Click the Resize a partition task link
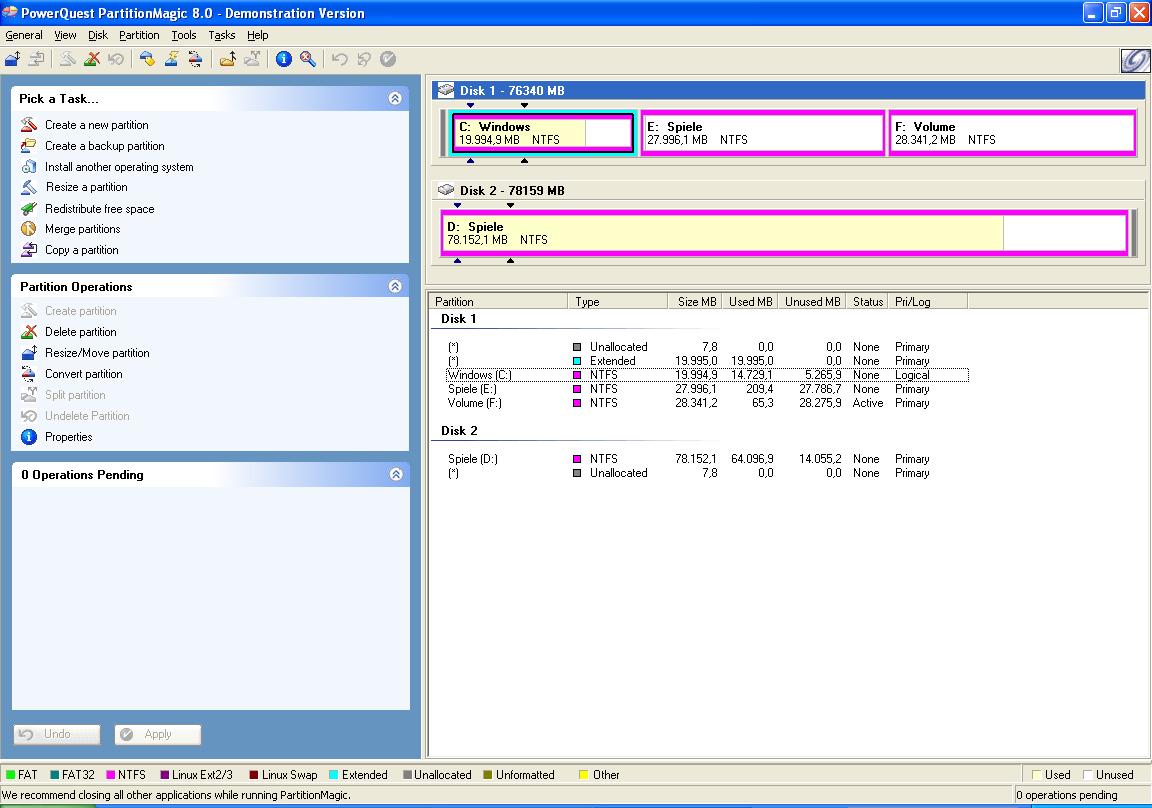Screen dimensions: 1152x808 [86, 187]
